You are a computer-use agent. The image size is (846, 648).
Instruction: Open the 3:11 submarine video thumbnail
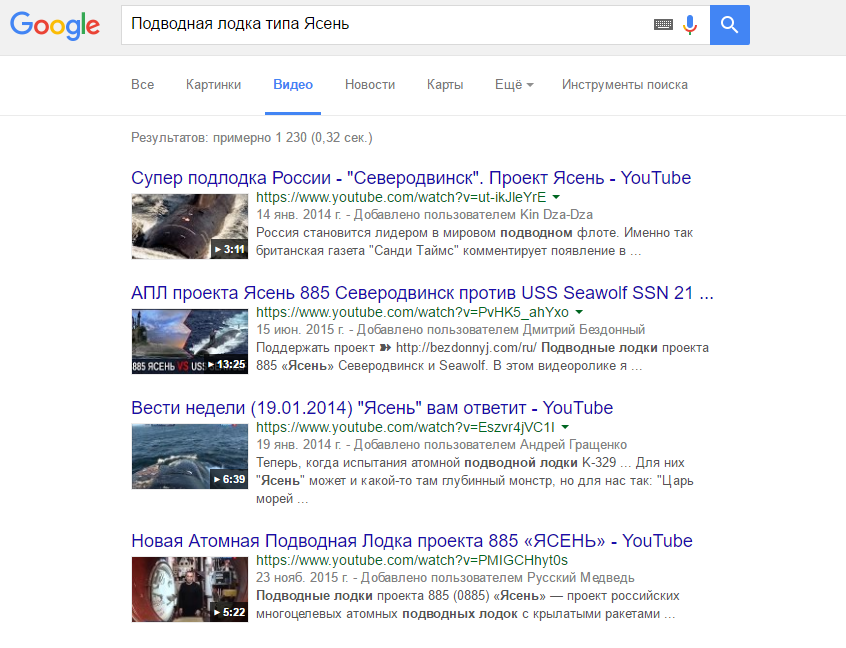pos(190,227)
